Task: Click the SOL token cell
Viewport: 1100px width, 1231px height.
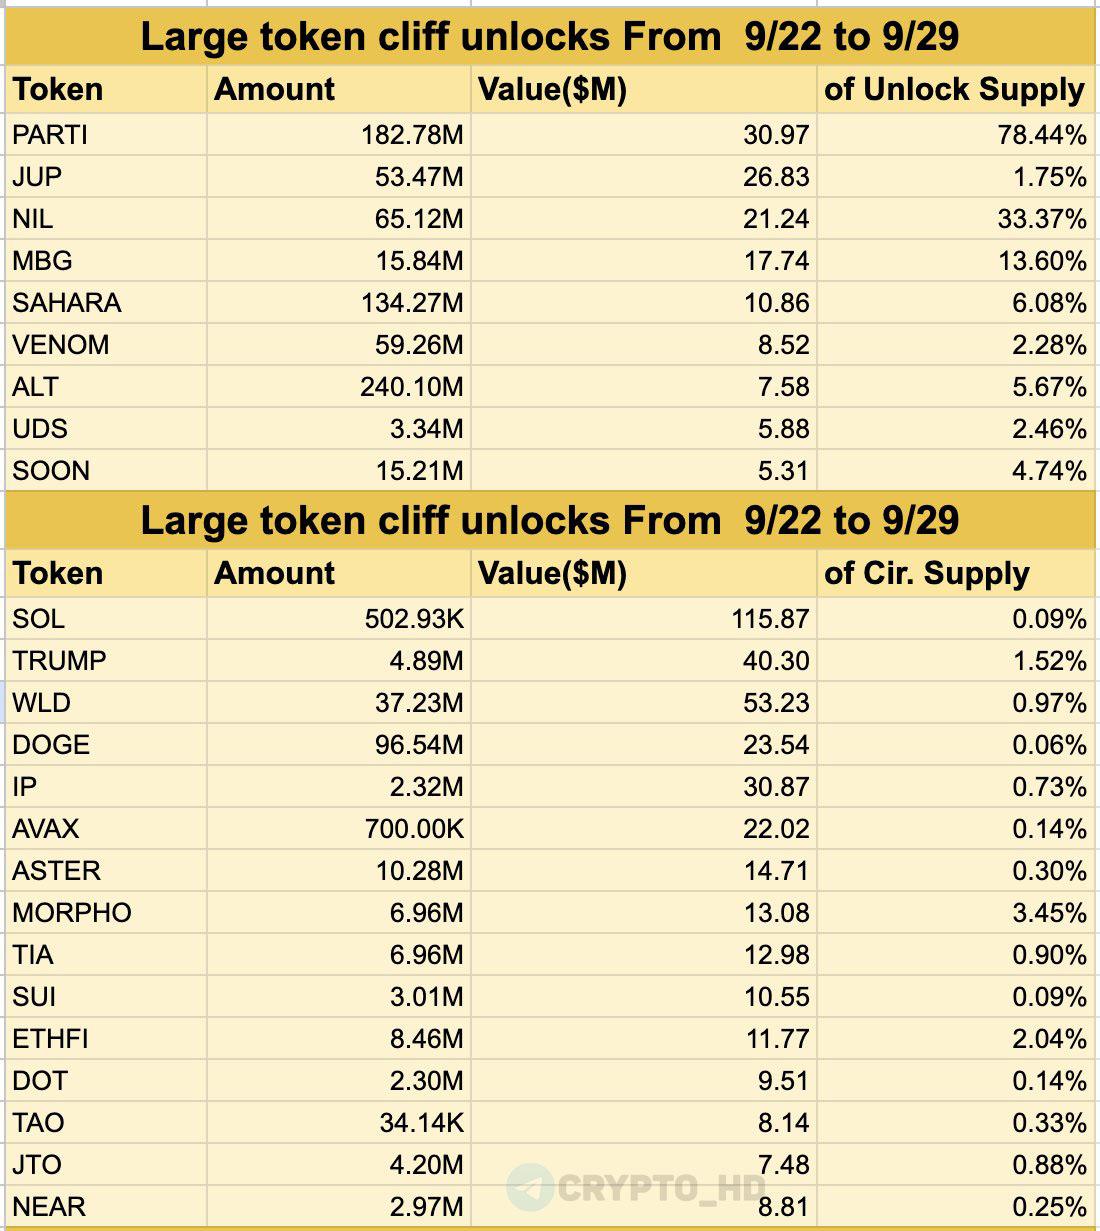Action: 106,618
